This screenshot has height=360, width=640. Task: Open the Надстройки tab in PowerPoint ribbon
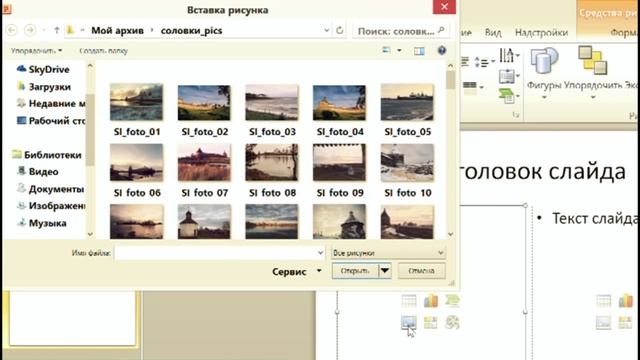click(x=541, y=32)
